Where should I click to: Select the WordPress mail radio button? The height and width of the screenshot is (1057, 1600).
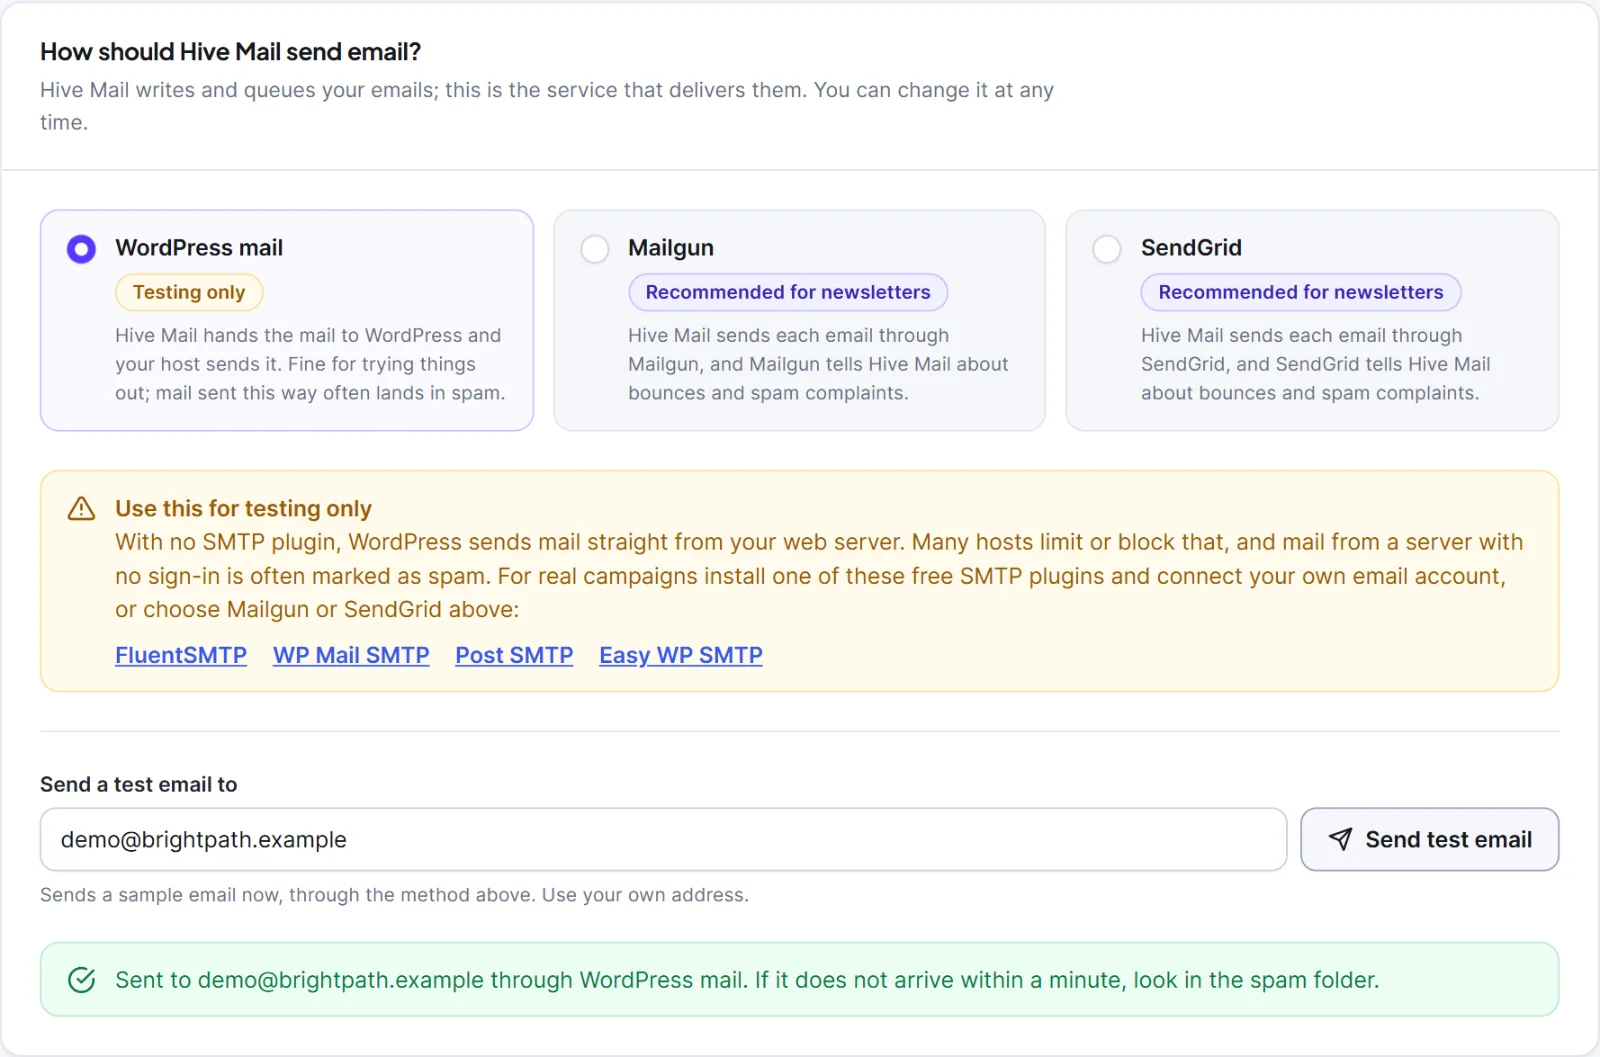point(81,248)
